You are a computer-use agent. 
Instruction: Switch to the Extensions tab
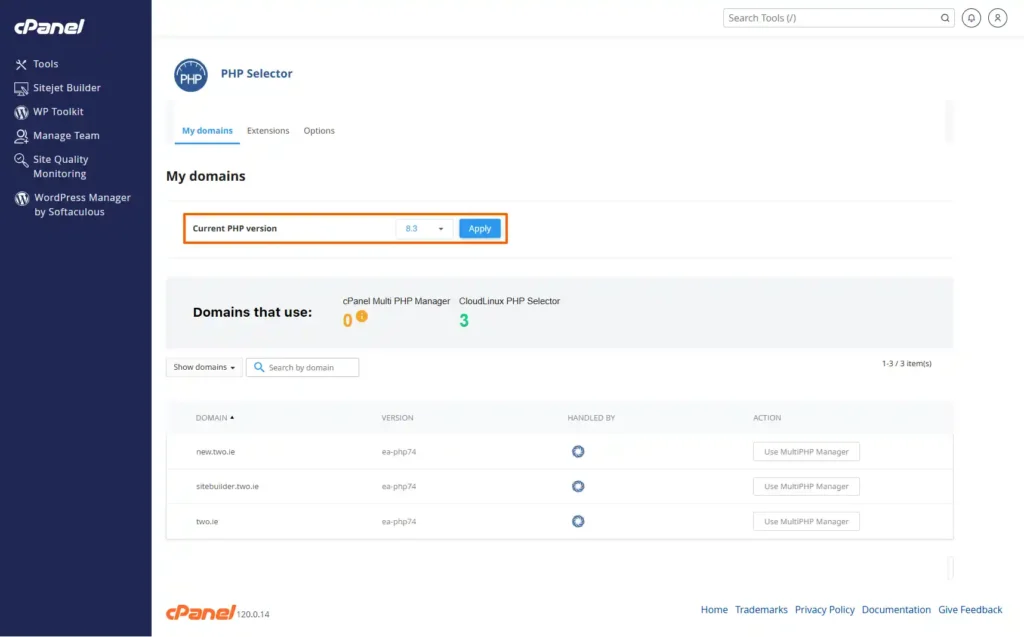268,131
